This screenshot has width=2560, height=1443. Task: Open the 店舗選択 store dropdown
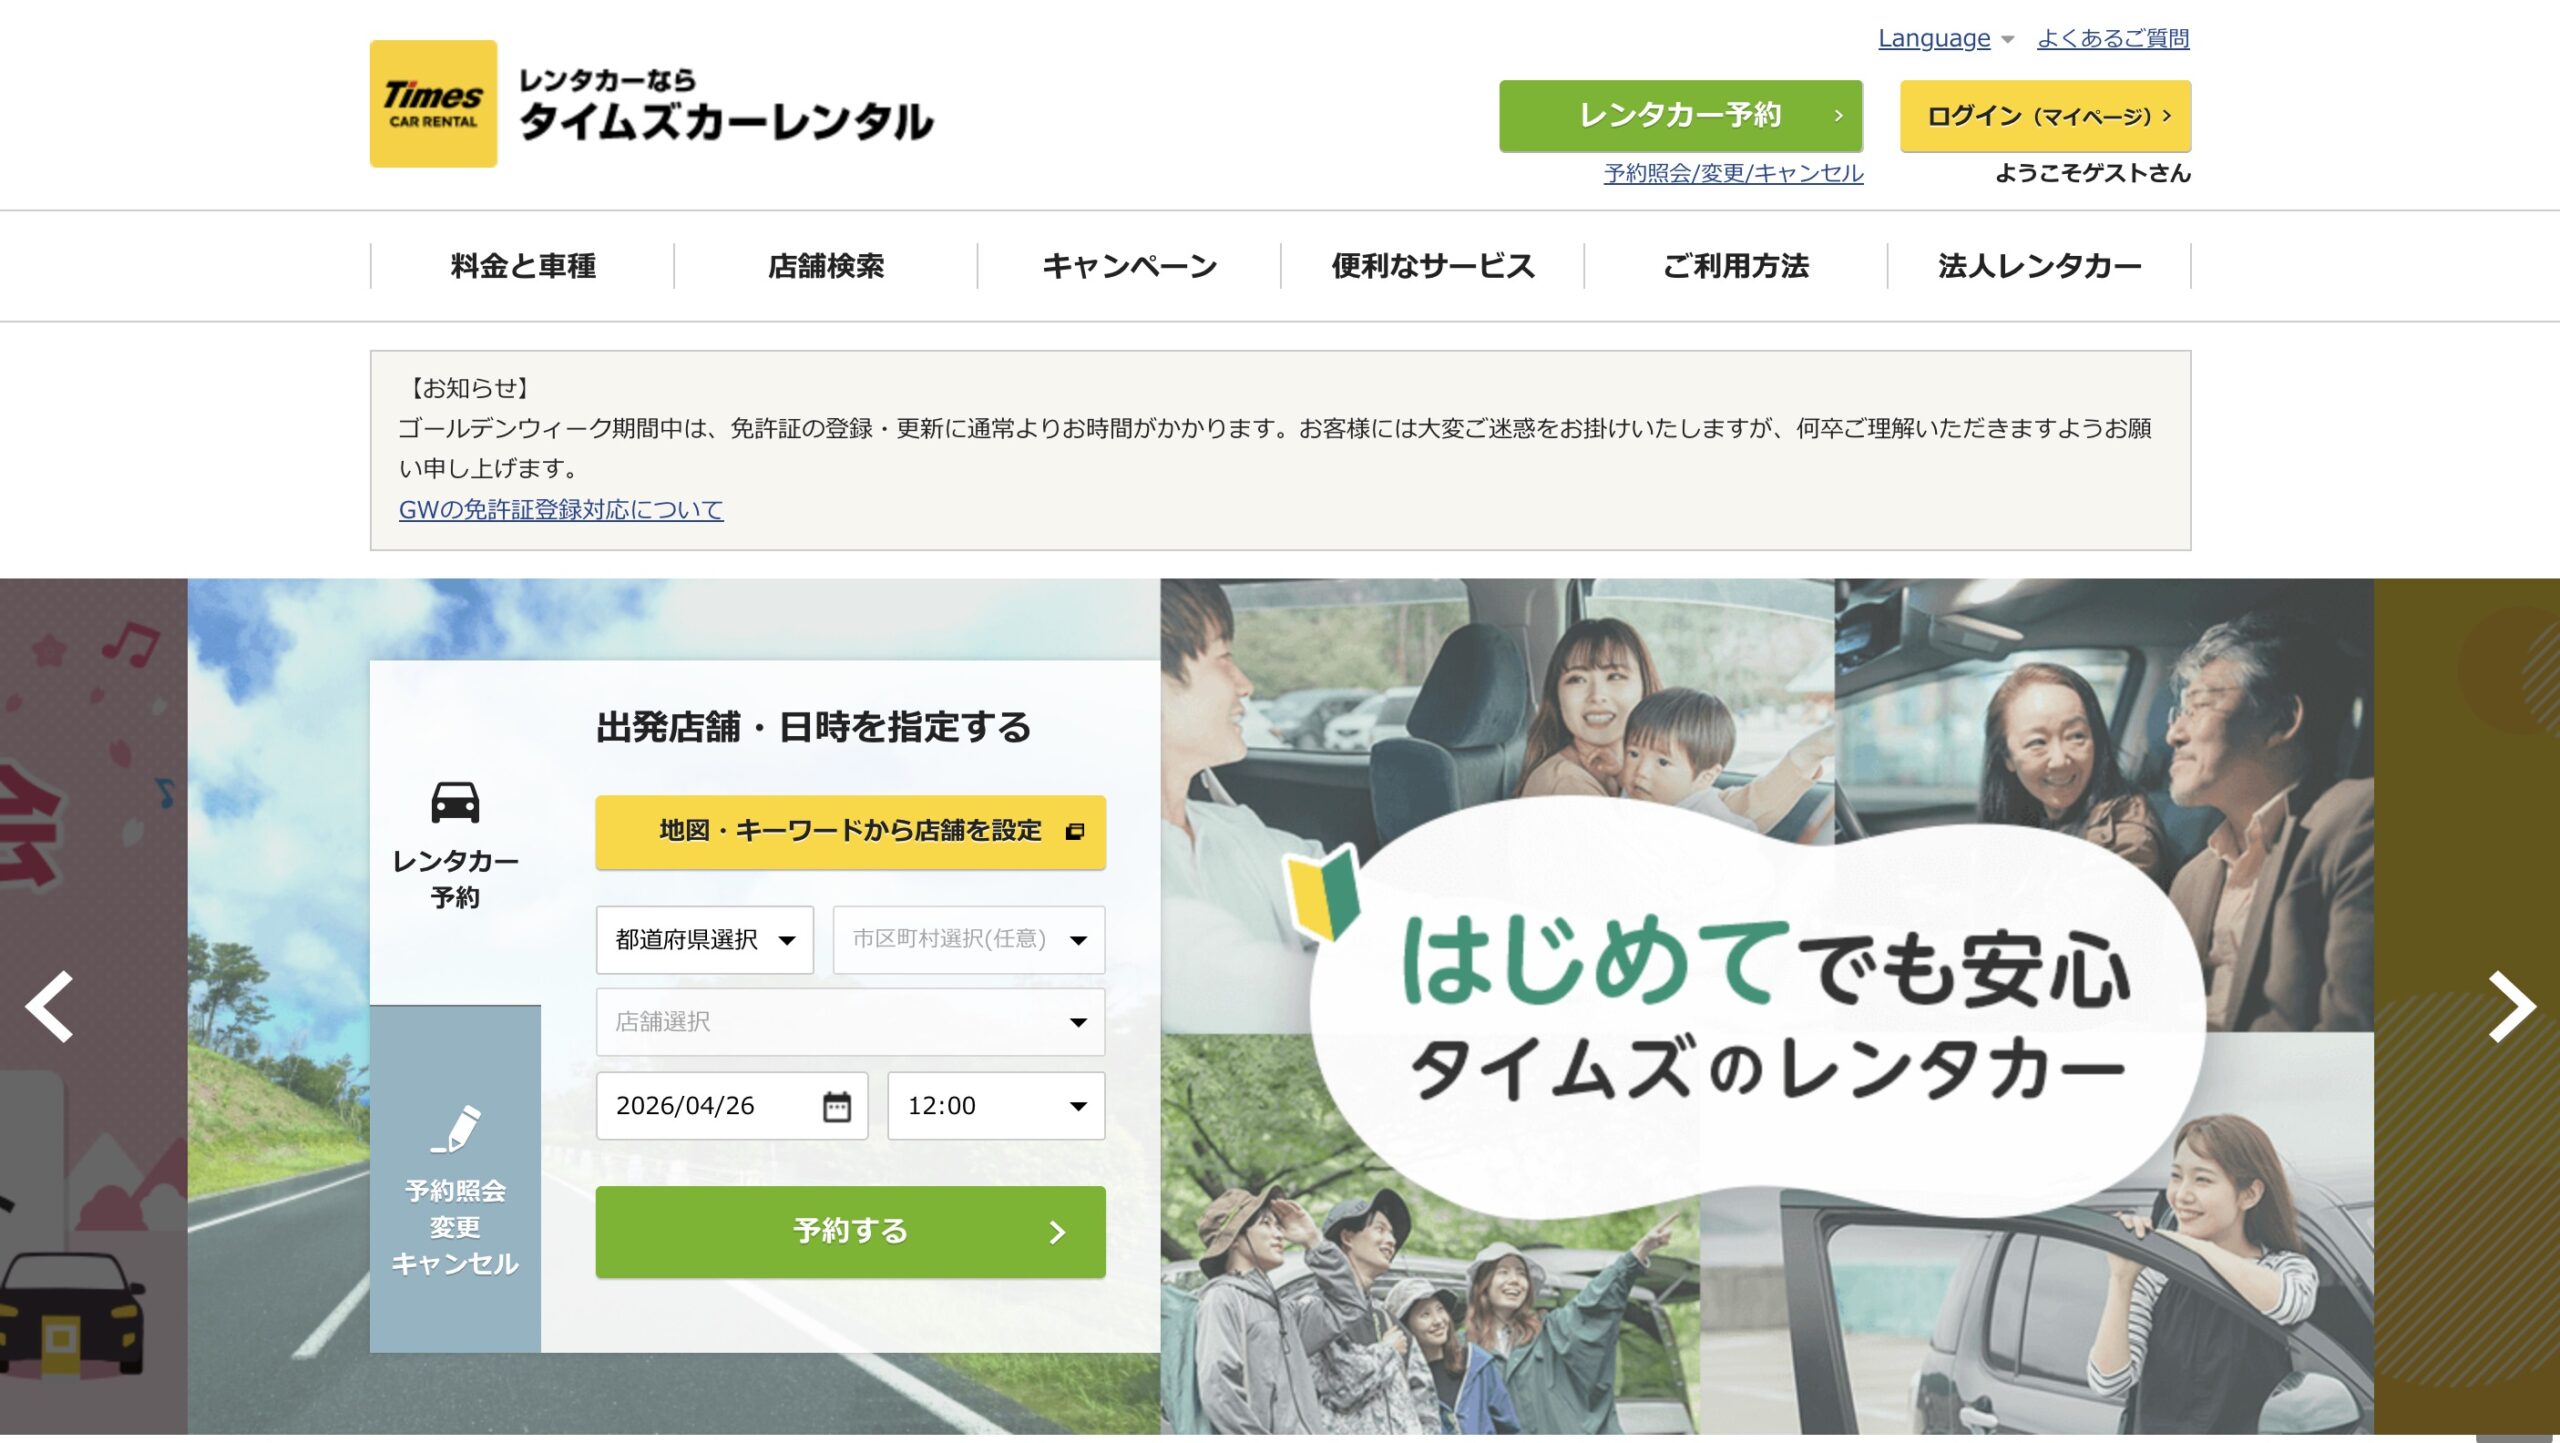850,1022
